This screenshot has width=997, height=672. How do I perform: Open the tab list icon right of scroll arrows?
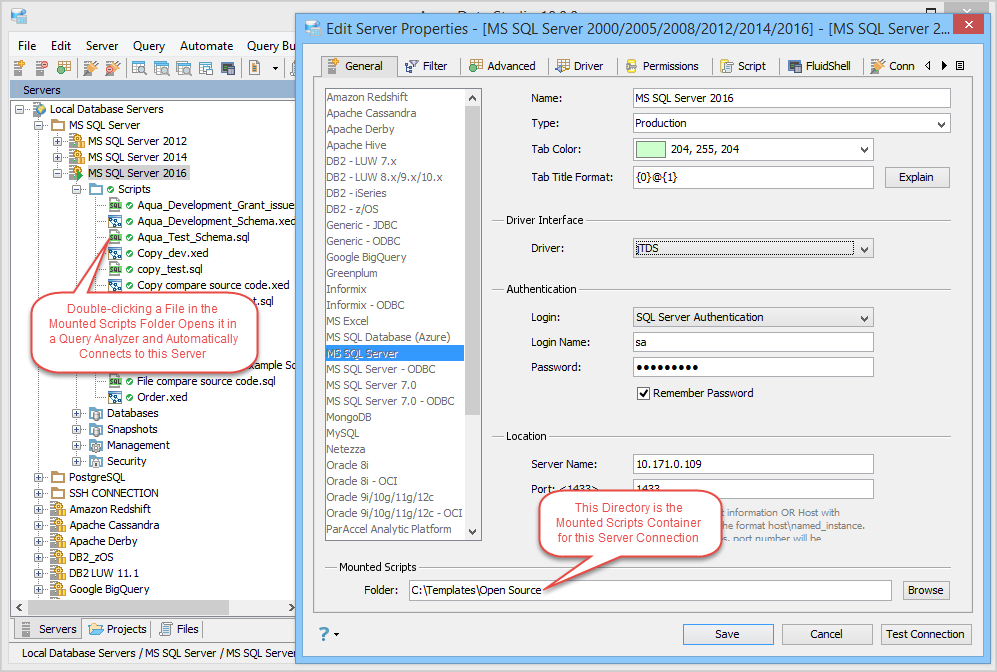tap(960, 65)
